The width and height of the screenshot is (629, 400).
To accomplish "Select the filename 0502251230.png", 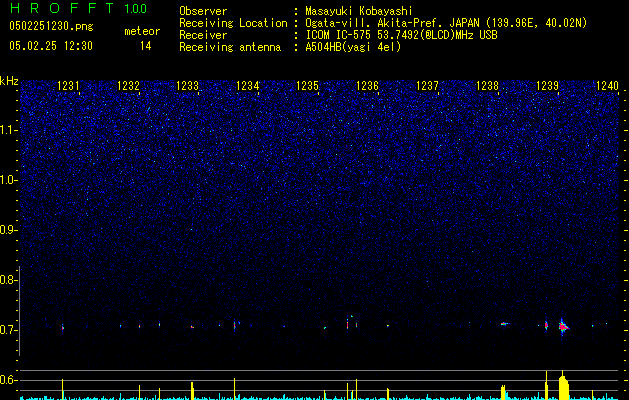I will click(51, 26).
